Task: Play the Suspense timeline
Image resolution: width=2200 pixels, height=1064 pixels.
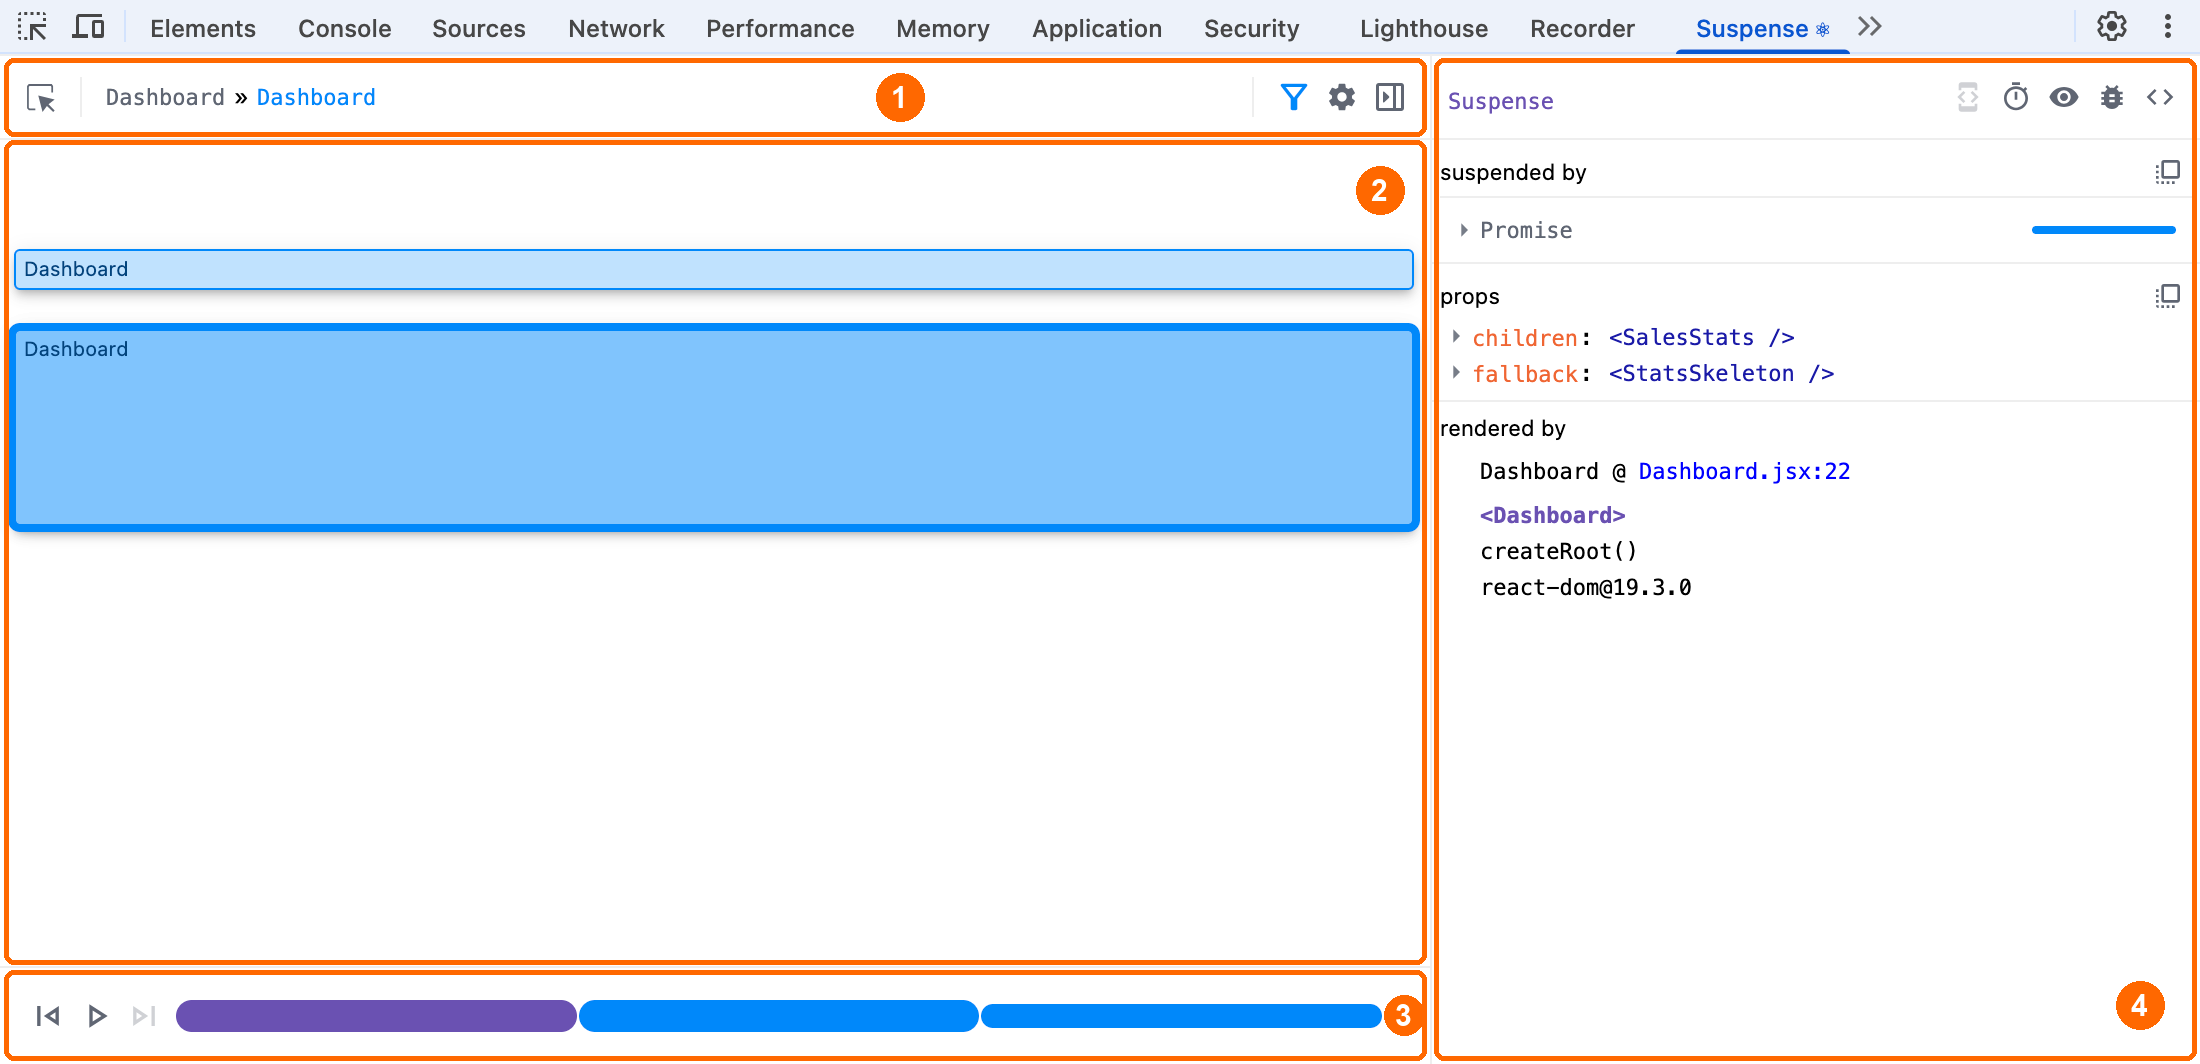Action: (97, 1016)
